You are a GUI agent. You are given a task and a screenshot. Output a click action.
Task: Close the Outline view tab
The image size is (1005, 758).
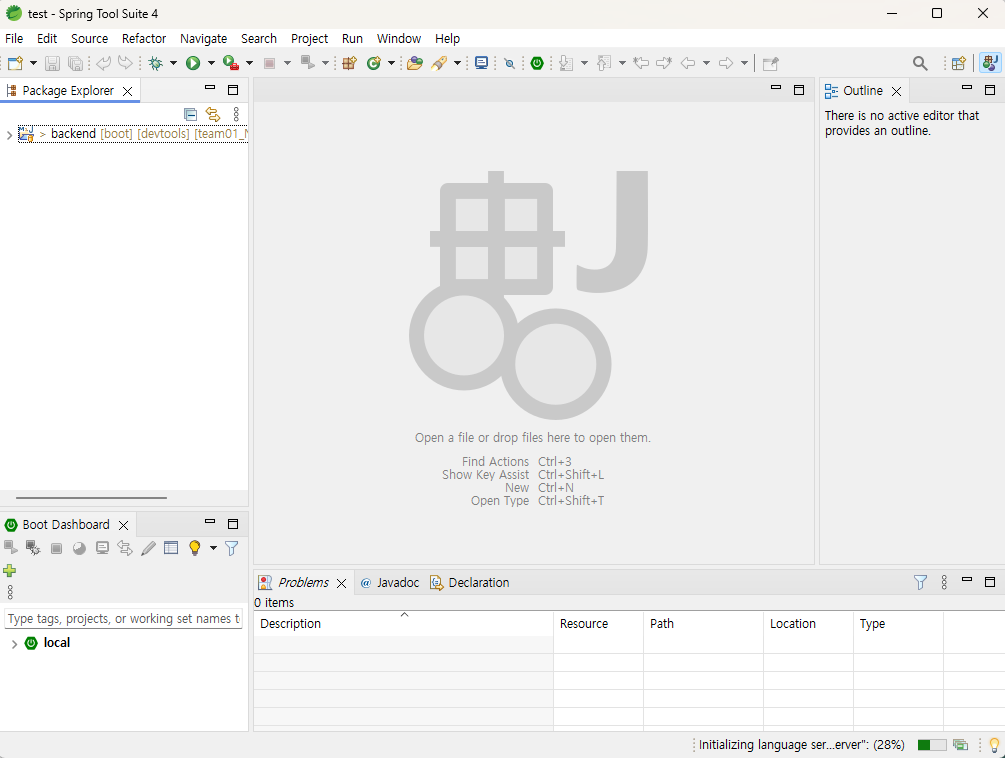tap(897, 91)
